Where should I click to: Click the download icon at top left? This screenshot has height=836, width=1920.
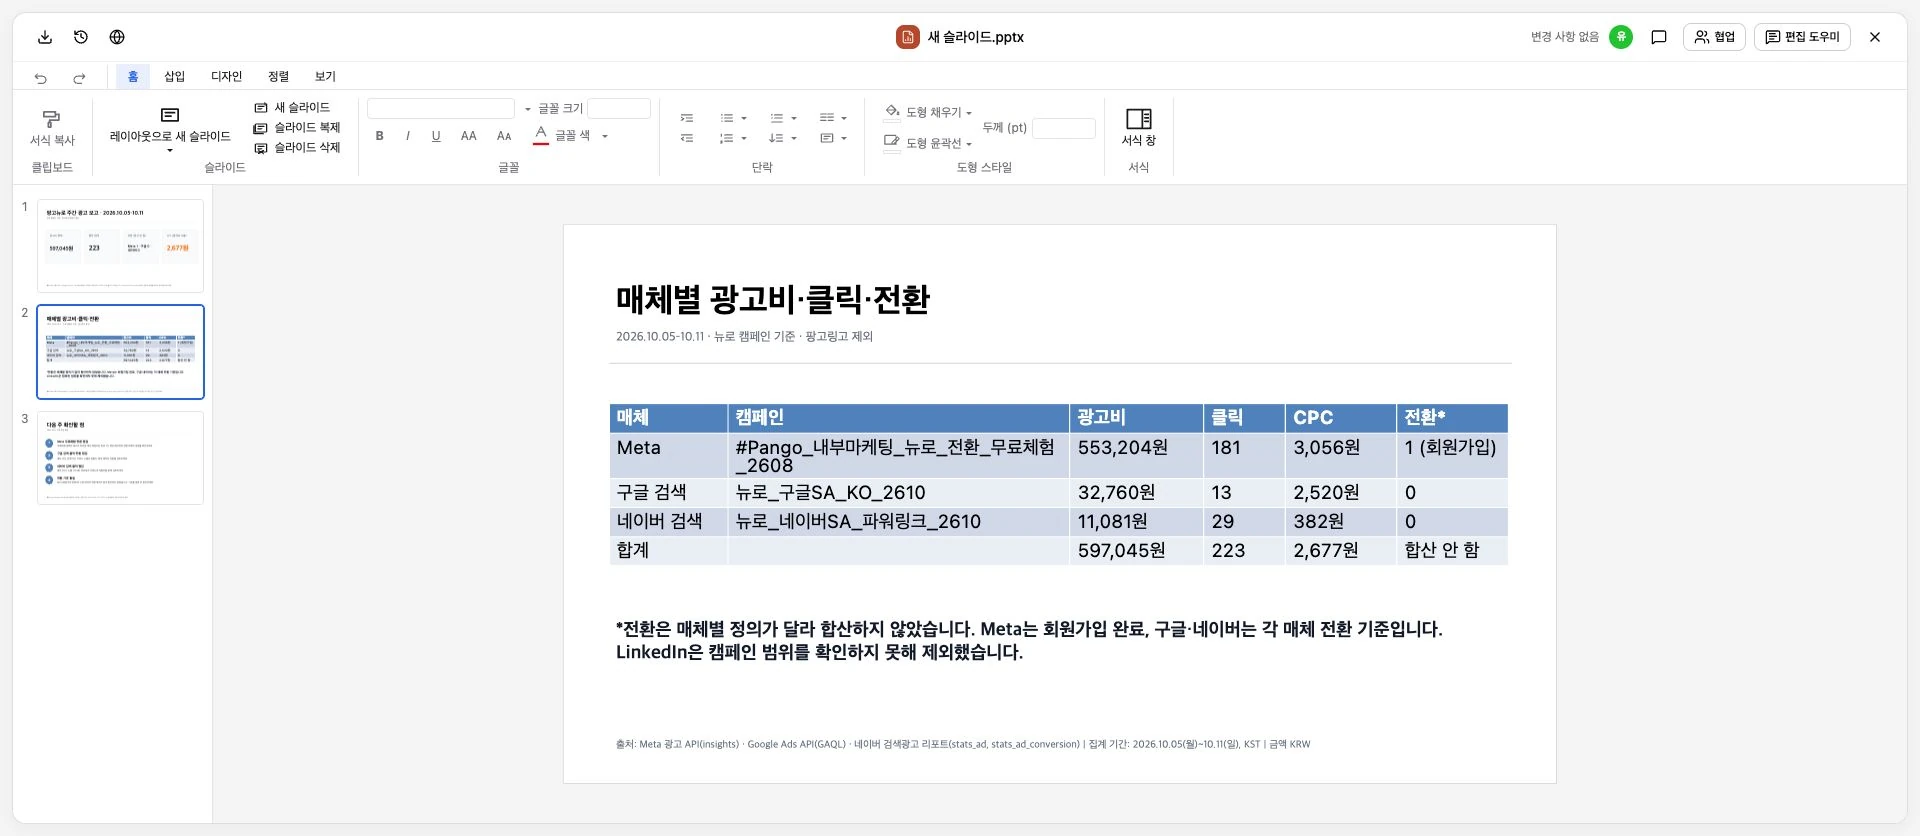pos(45,37)
